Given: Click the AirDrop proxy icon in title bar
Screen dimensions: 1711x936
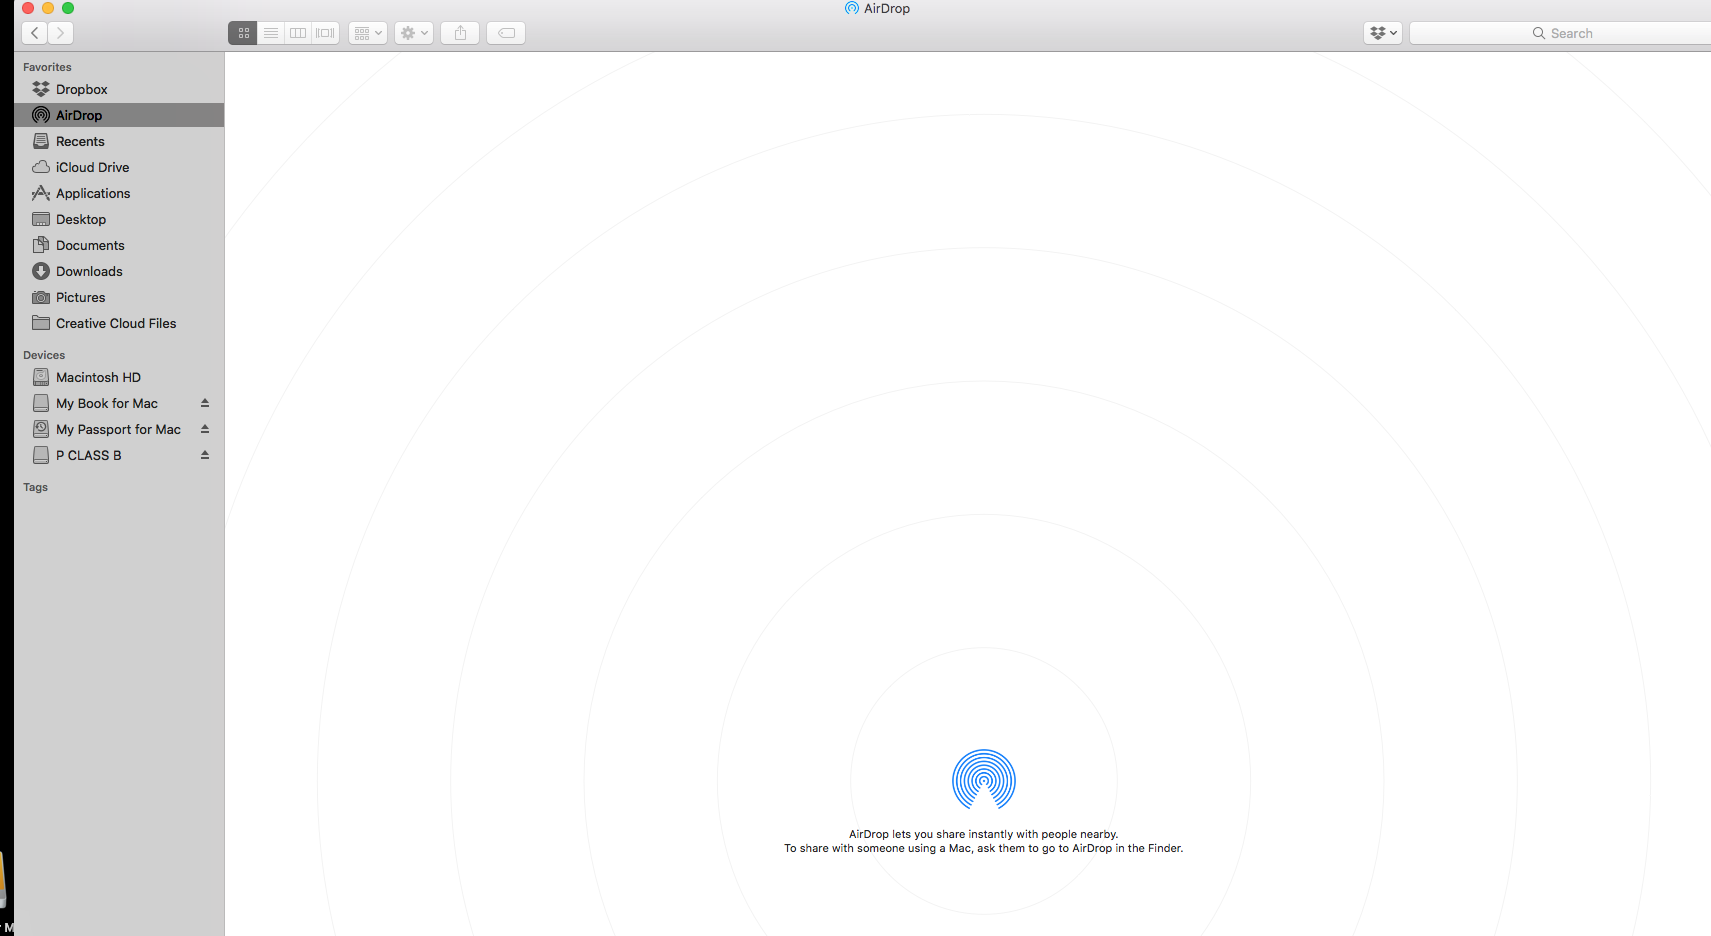Looking at the screenshot, I should point(852,8).
